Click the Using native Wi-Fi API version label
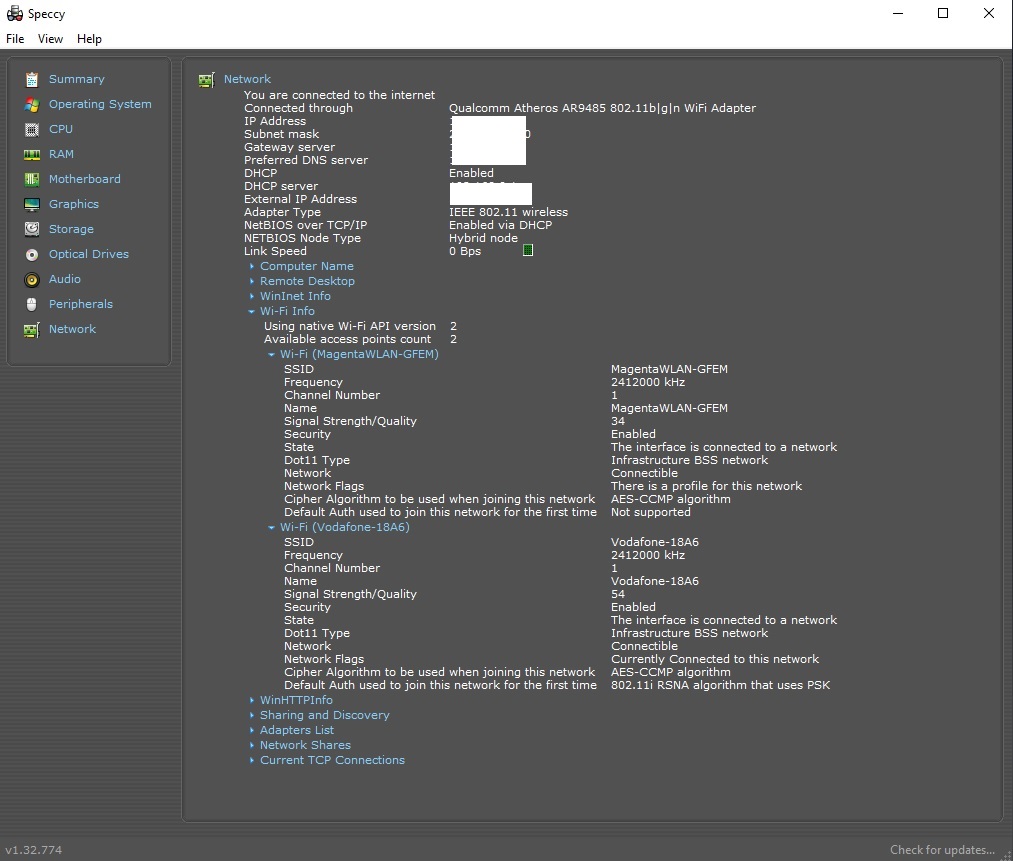The image size is (1013, 861). click(350, 326)
